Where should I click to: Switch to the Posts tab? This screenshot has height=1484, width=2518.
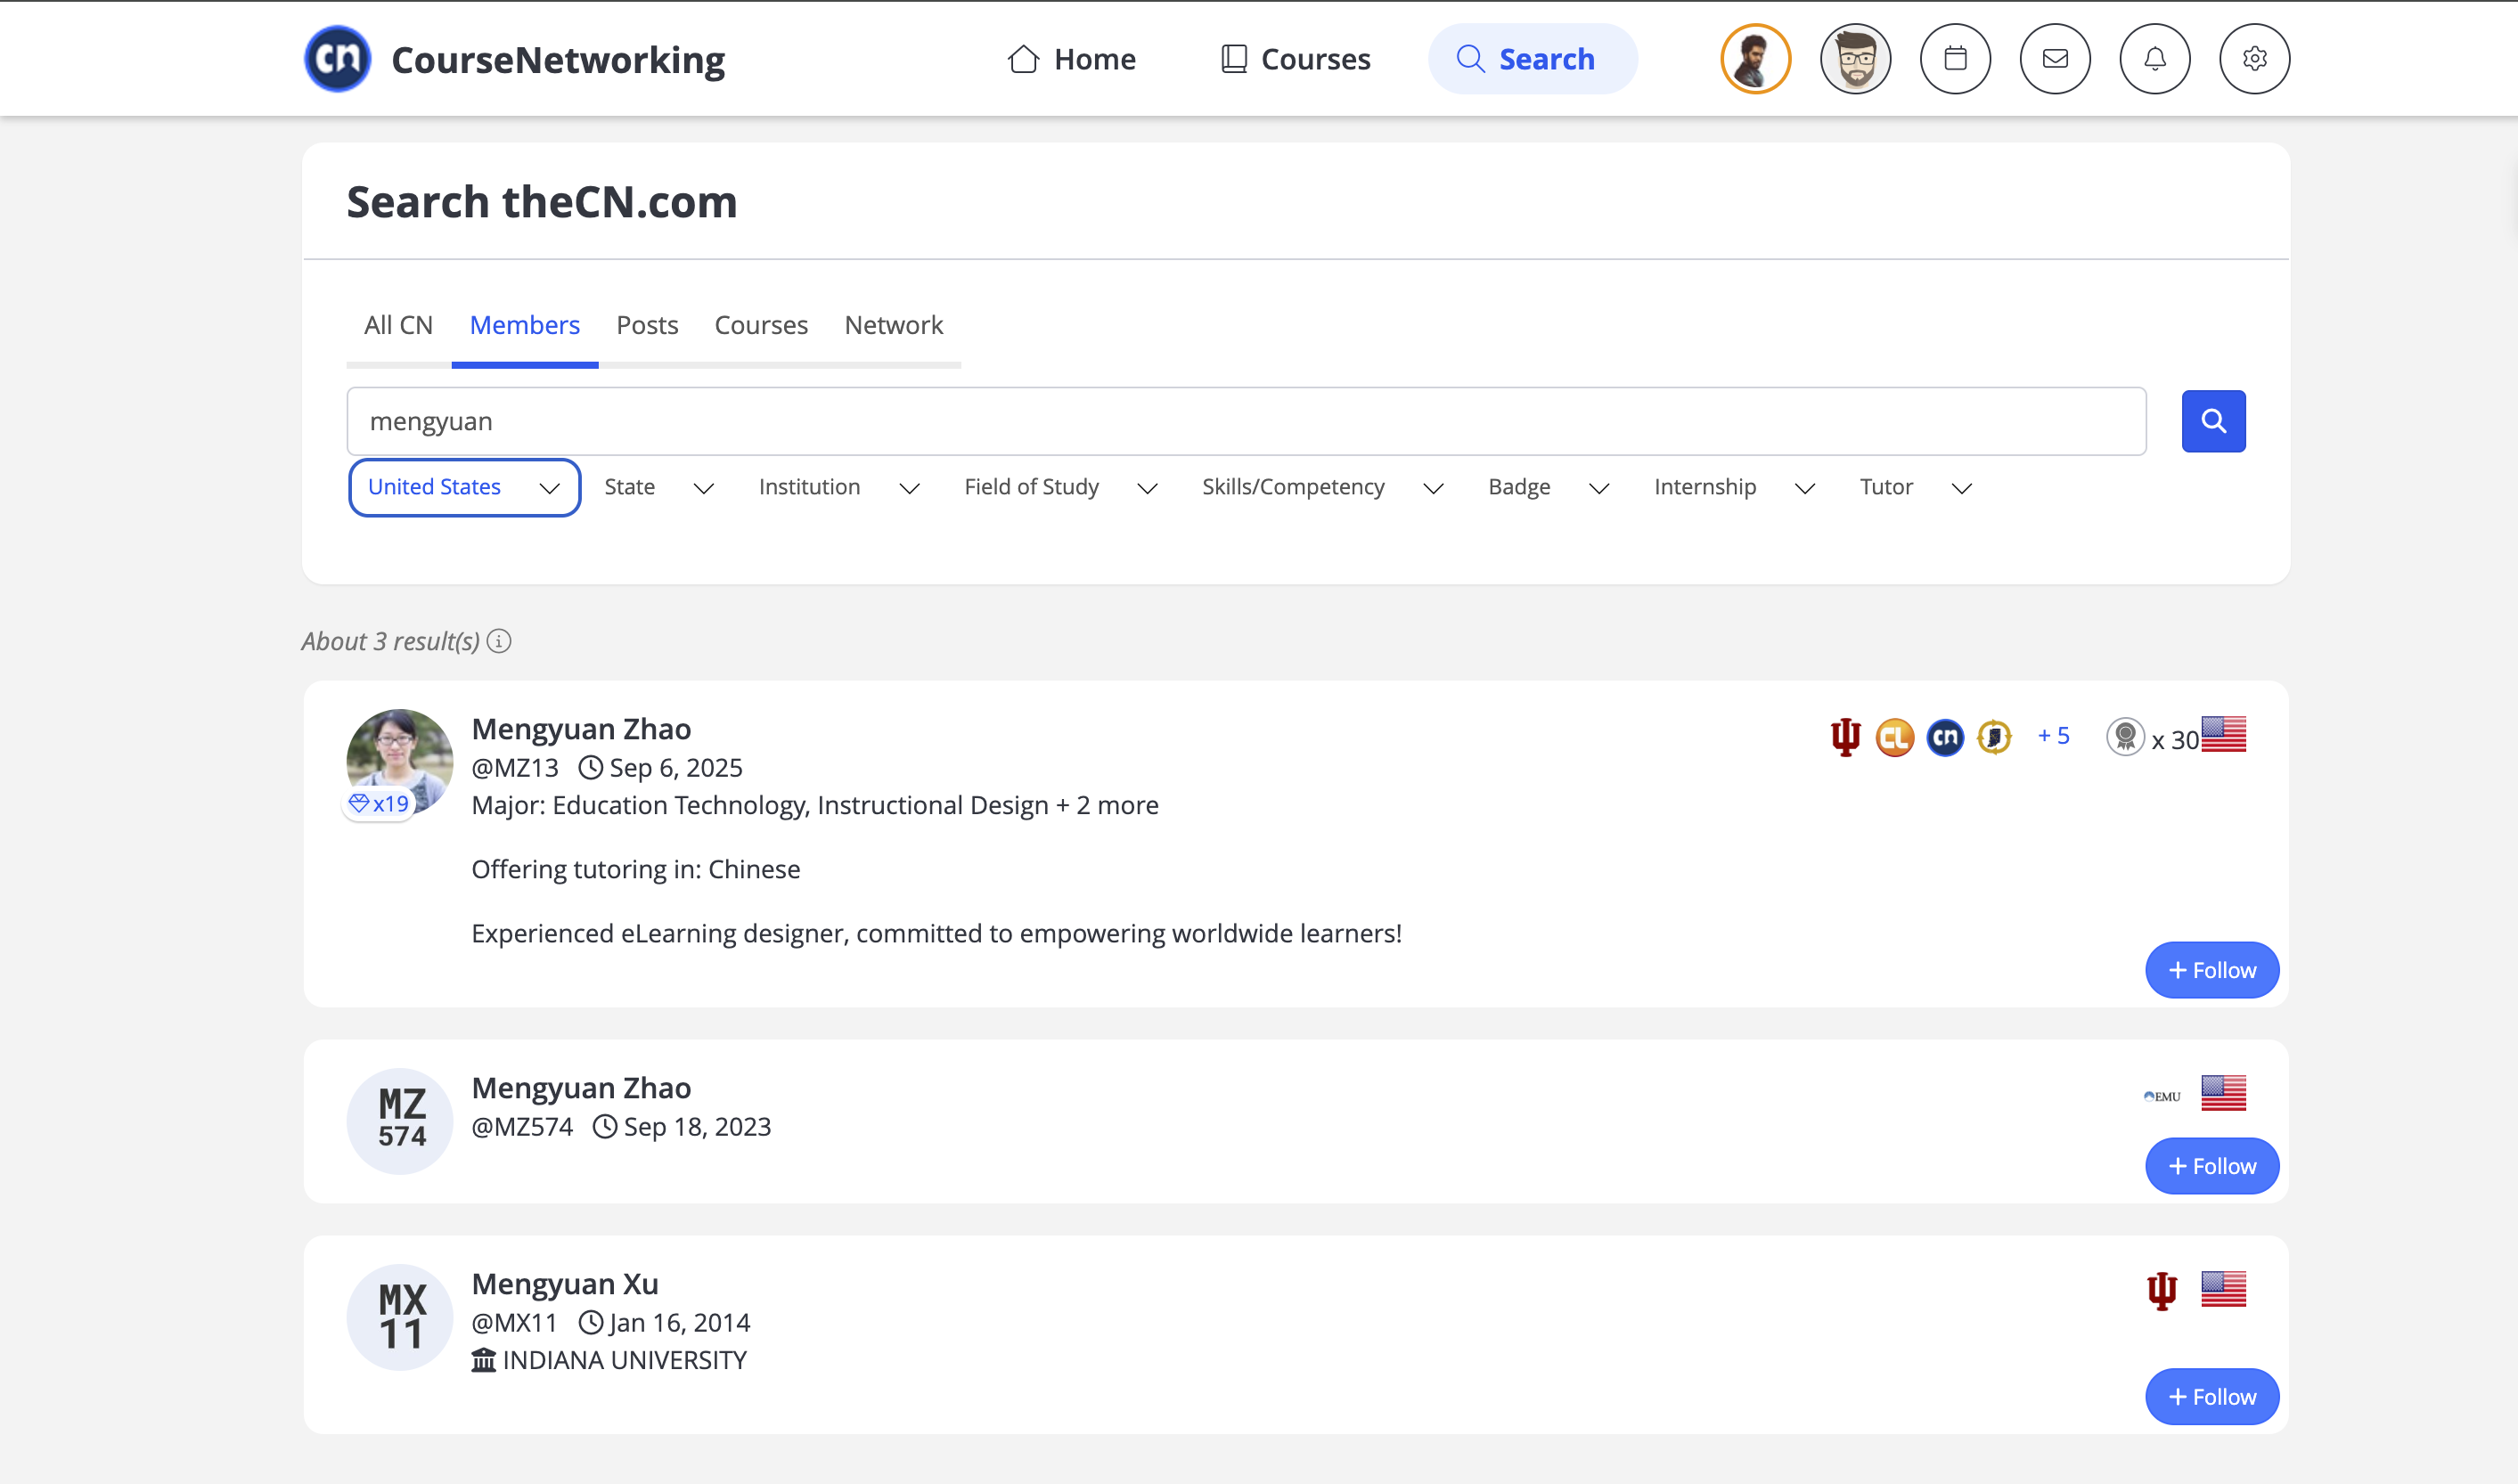[647, 325]
